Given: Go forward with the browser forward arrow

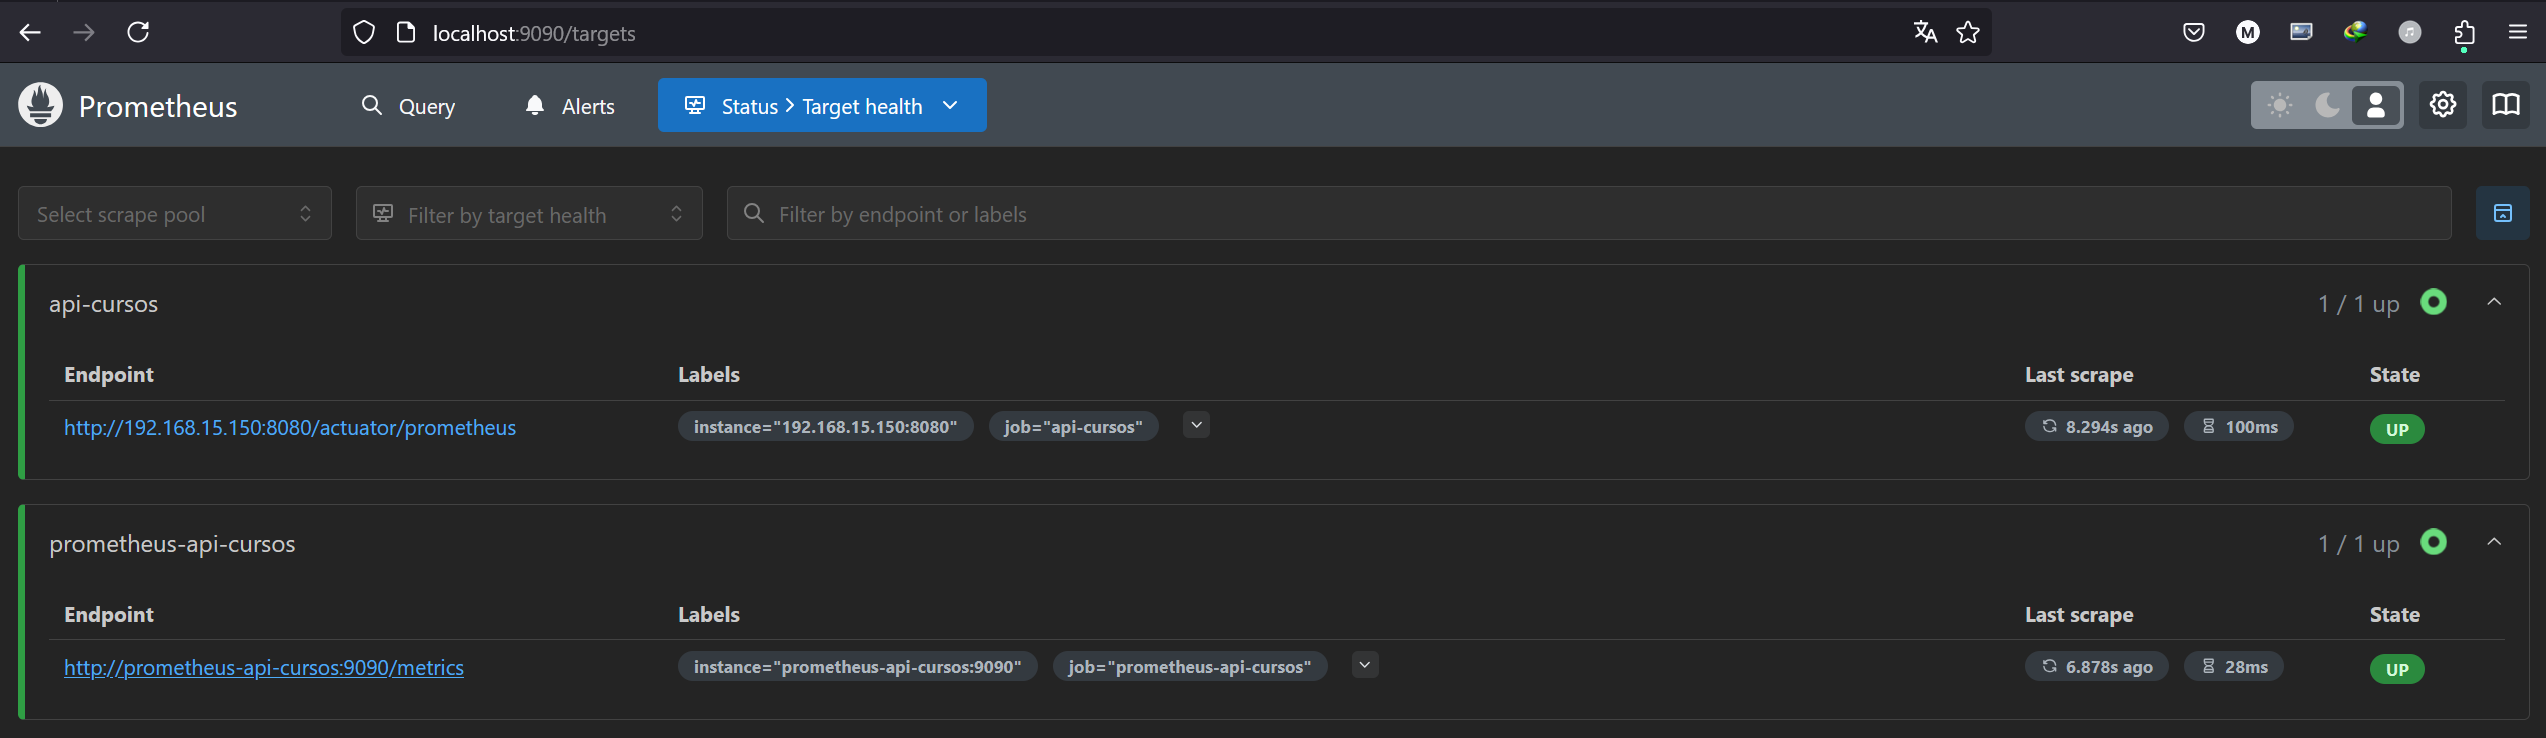Looking at the screenshot, I should [x=84, y=33].
